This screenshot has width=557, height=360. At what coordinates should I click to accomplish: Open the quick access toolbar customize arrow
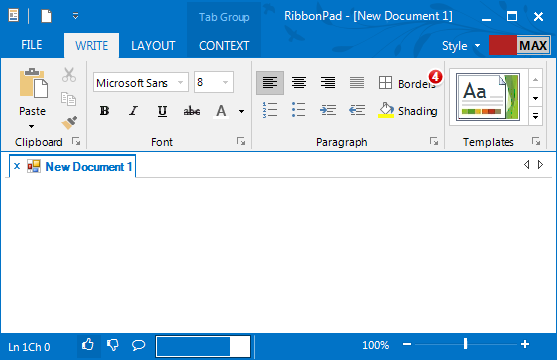(x=75, y=16)
